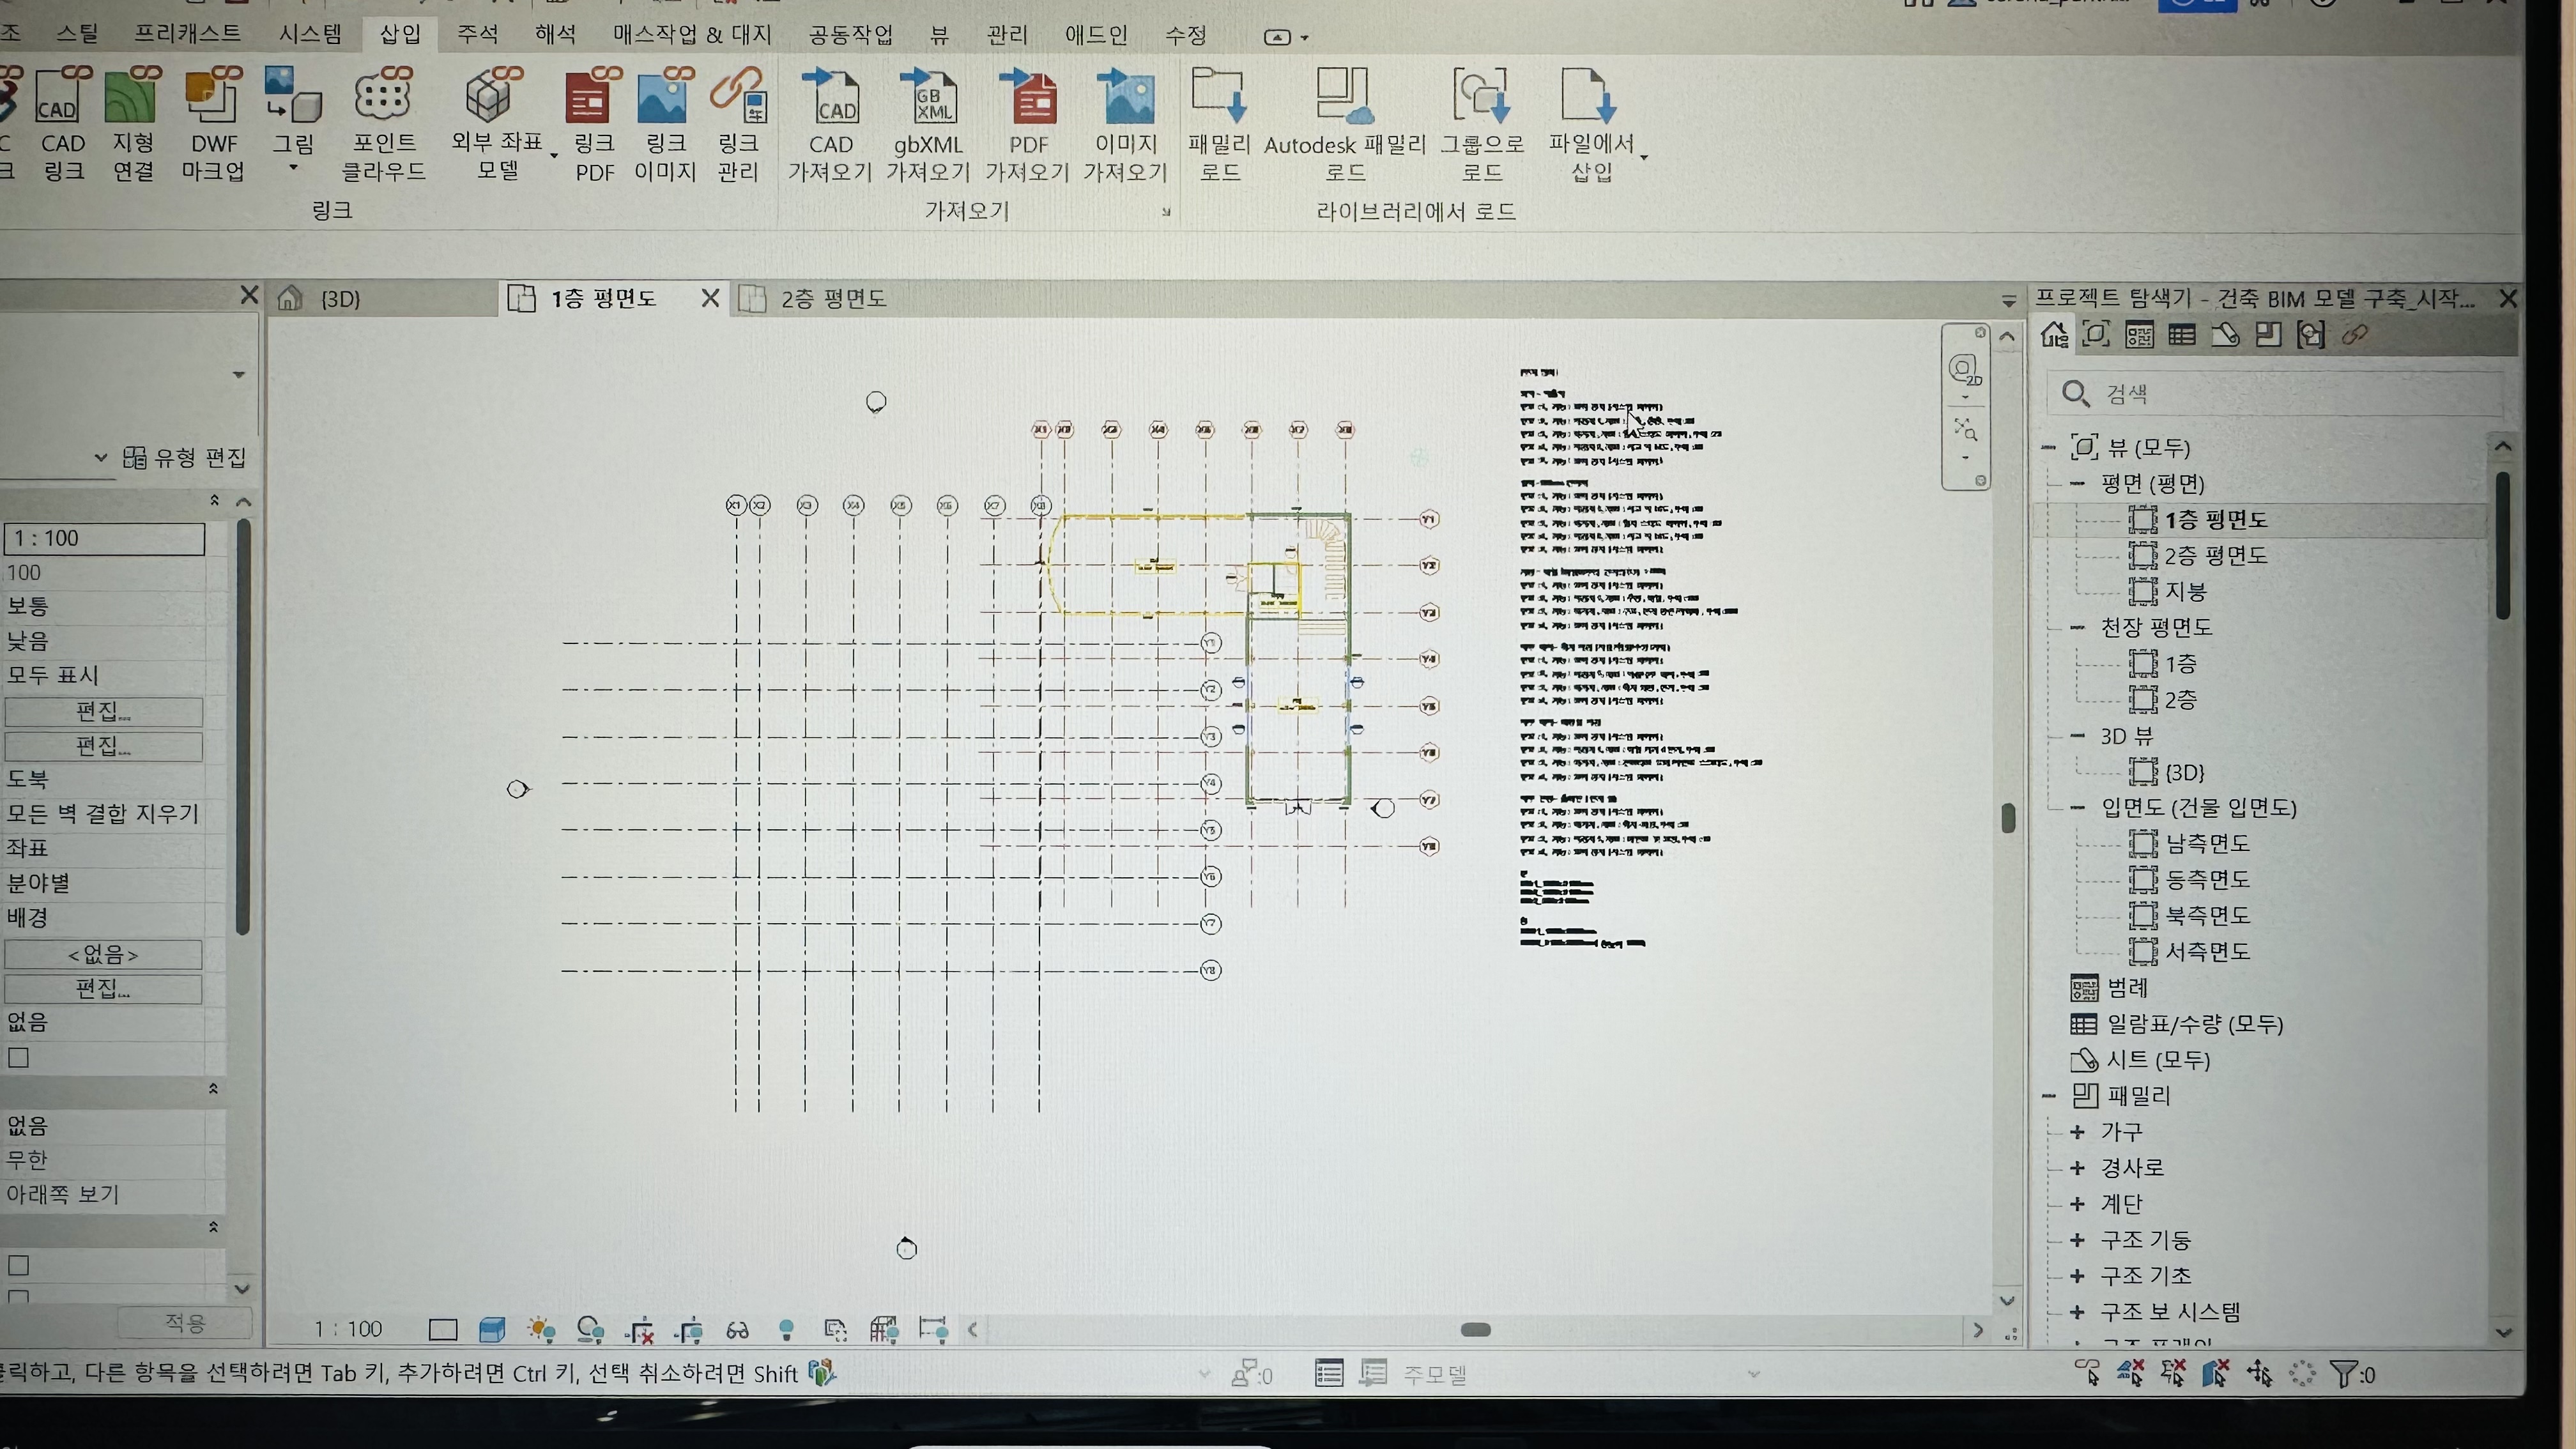2576x1449 pixels.
Task: Switch to the 2층 평면도 view tab
Action: pos(832,298)
